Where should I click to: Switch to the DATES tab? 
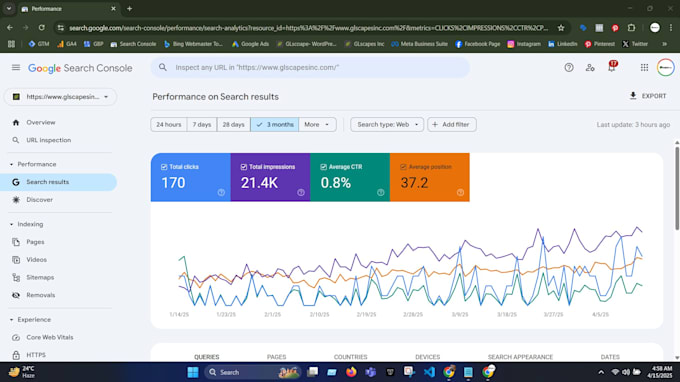click(x=610, y=357)
